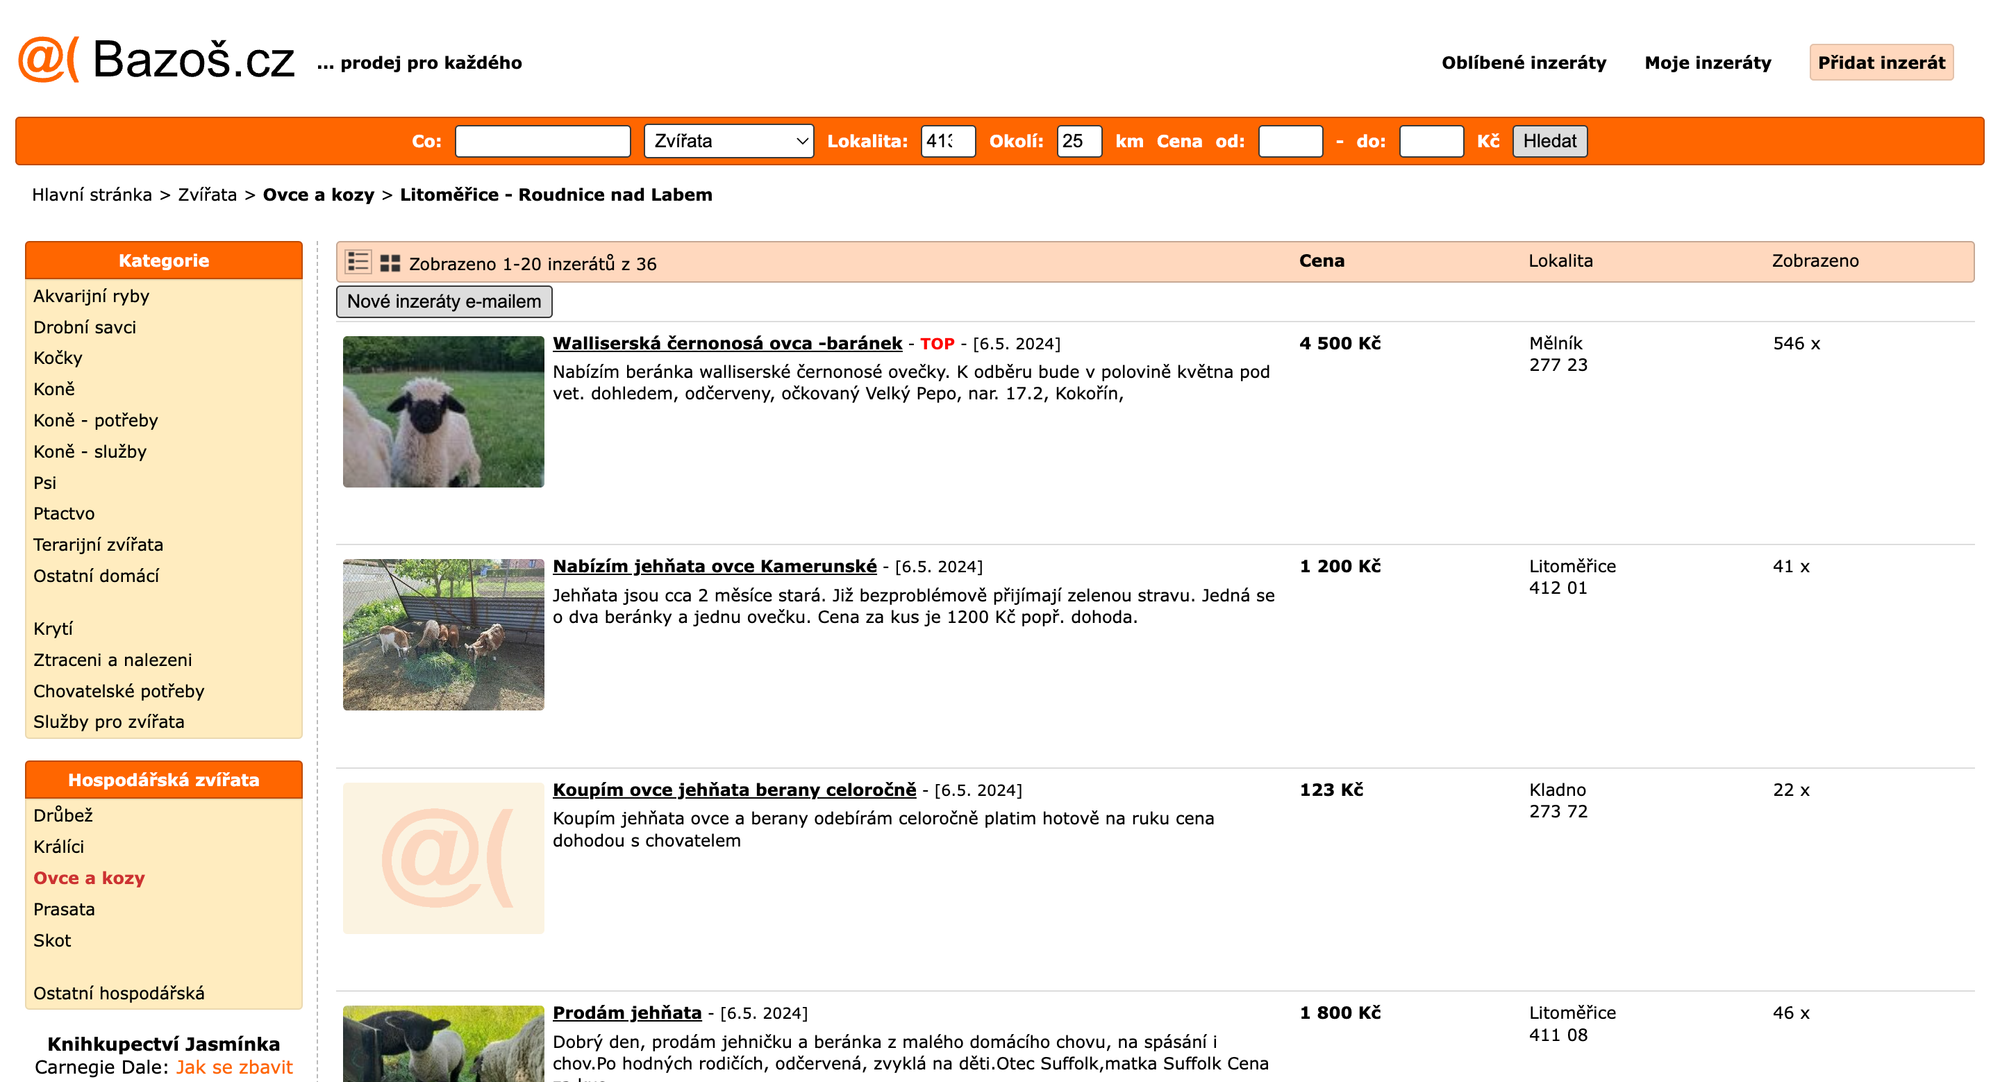Open Oblíbené inzeráty from top menu

[1523, 62]
